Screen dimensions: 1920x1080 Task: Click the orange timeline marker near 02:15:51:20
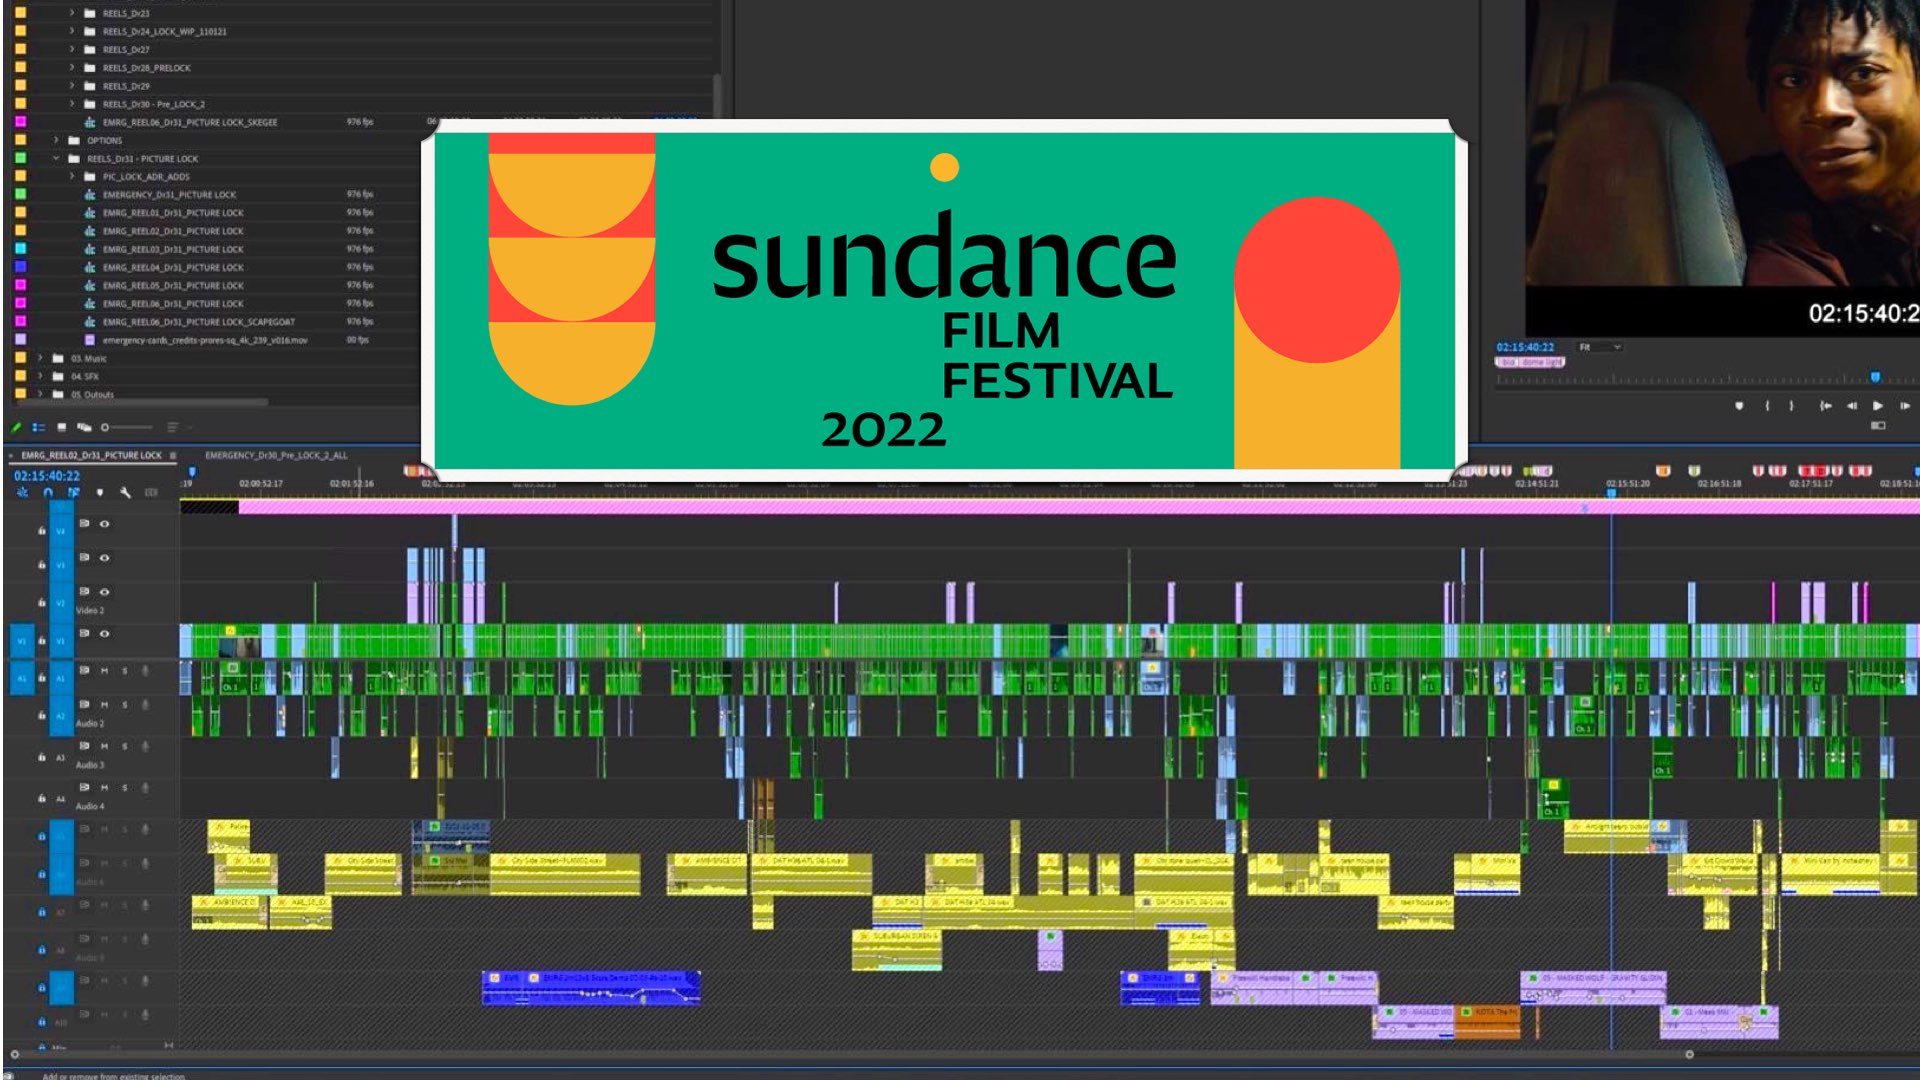point(1663,470)
